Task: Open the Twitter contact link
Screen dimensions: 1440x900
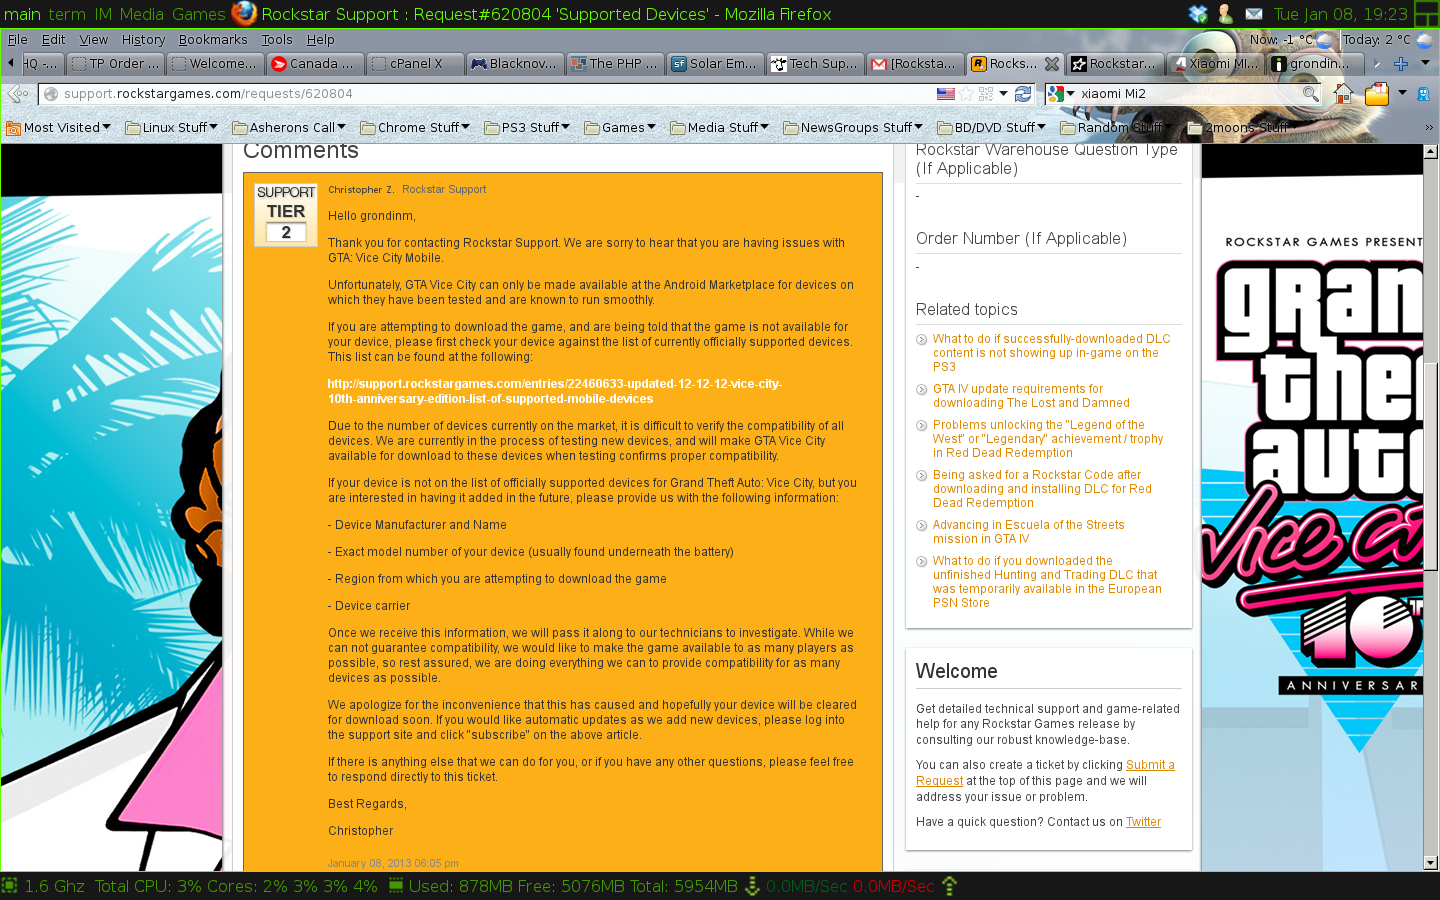Action: (1143, 822)
